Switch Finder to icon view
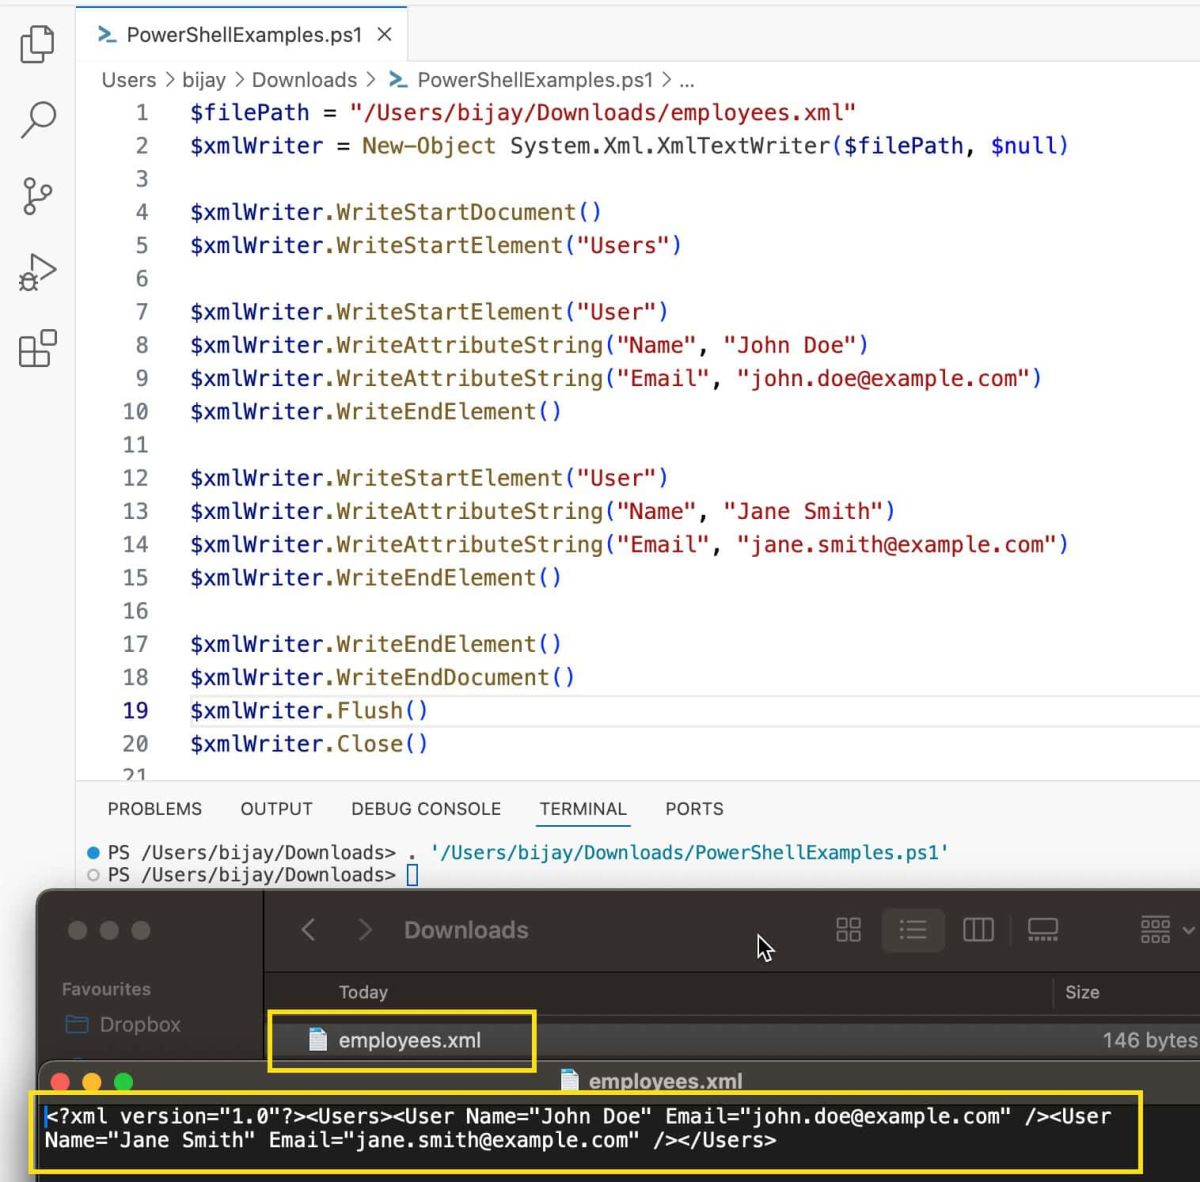1200x1182 pixels. coord(848,930)
